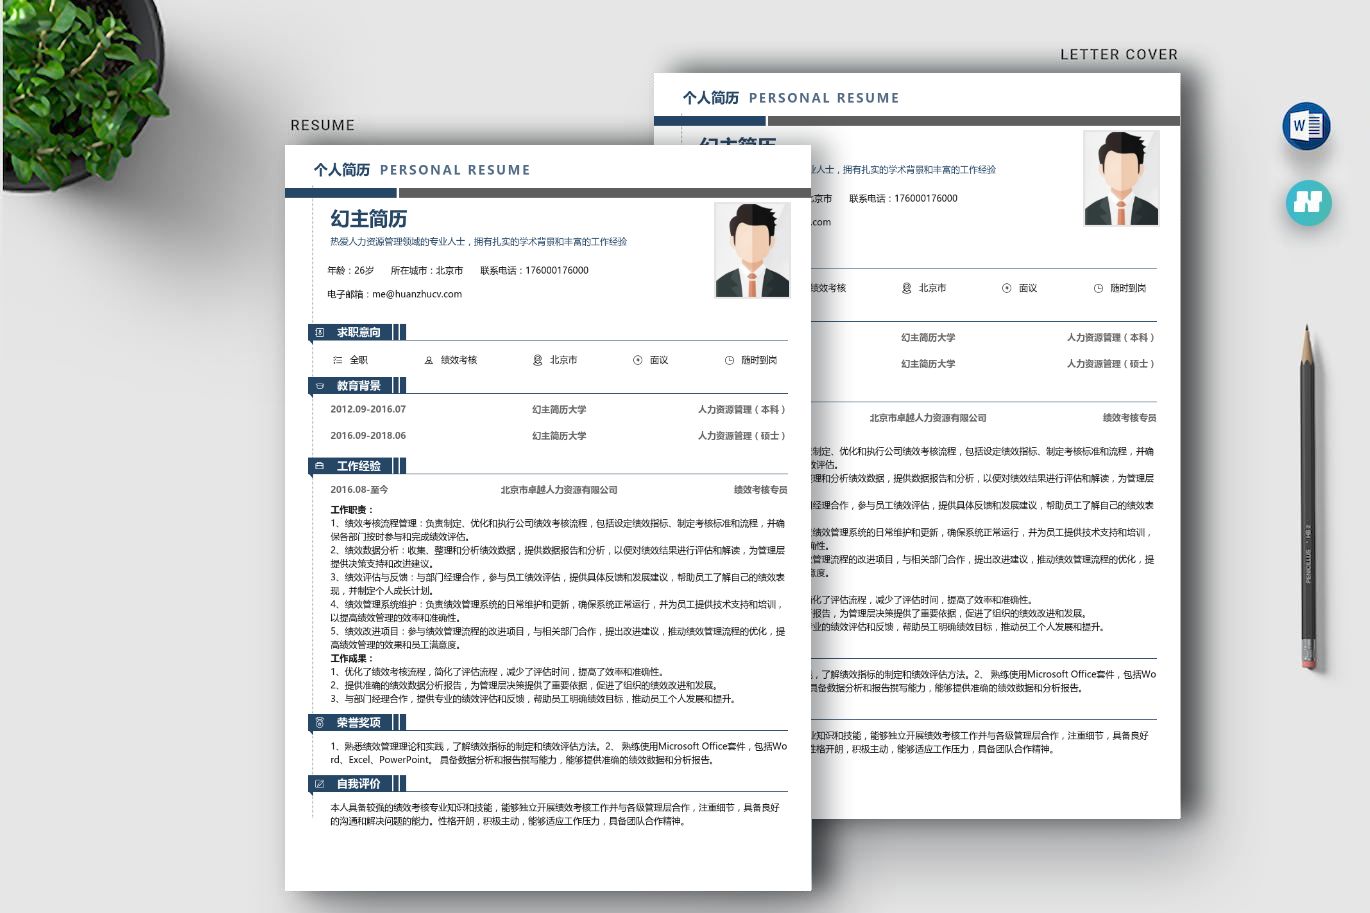Click the 教育背景 section header icon
The height and width of the screenshot is (913, 1370).
point(320,386)
